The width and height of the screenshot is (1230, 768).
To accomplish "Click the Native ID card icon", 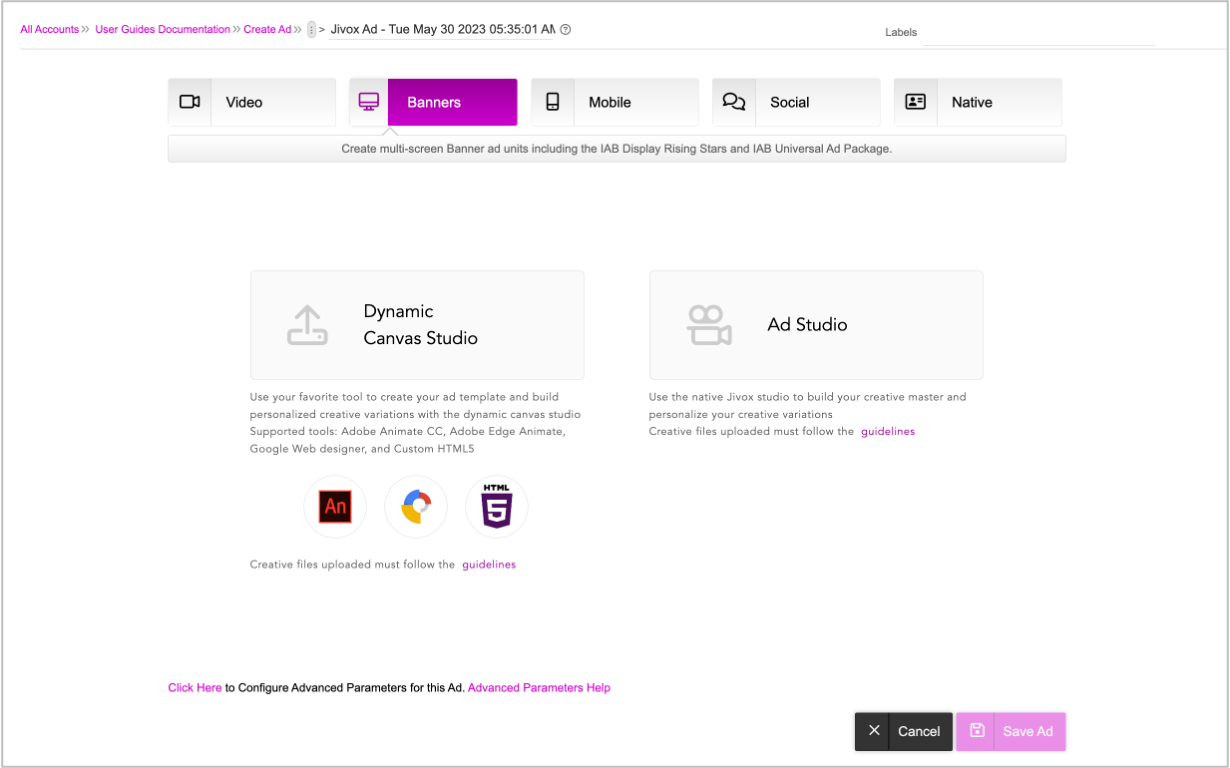I will [915, 102].
